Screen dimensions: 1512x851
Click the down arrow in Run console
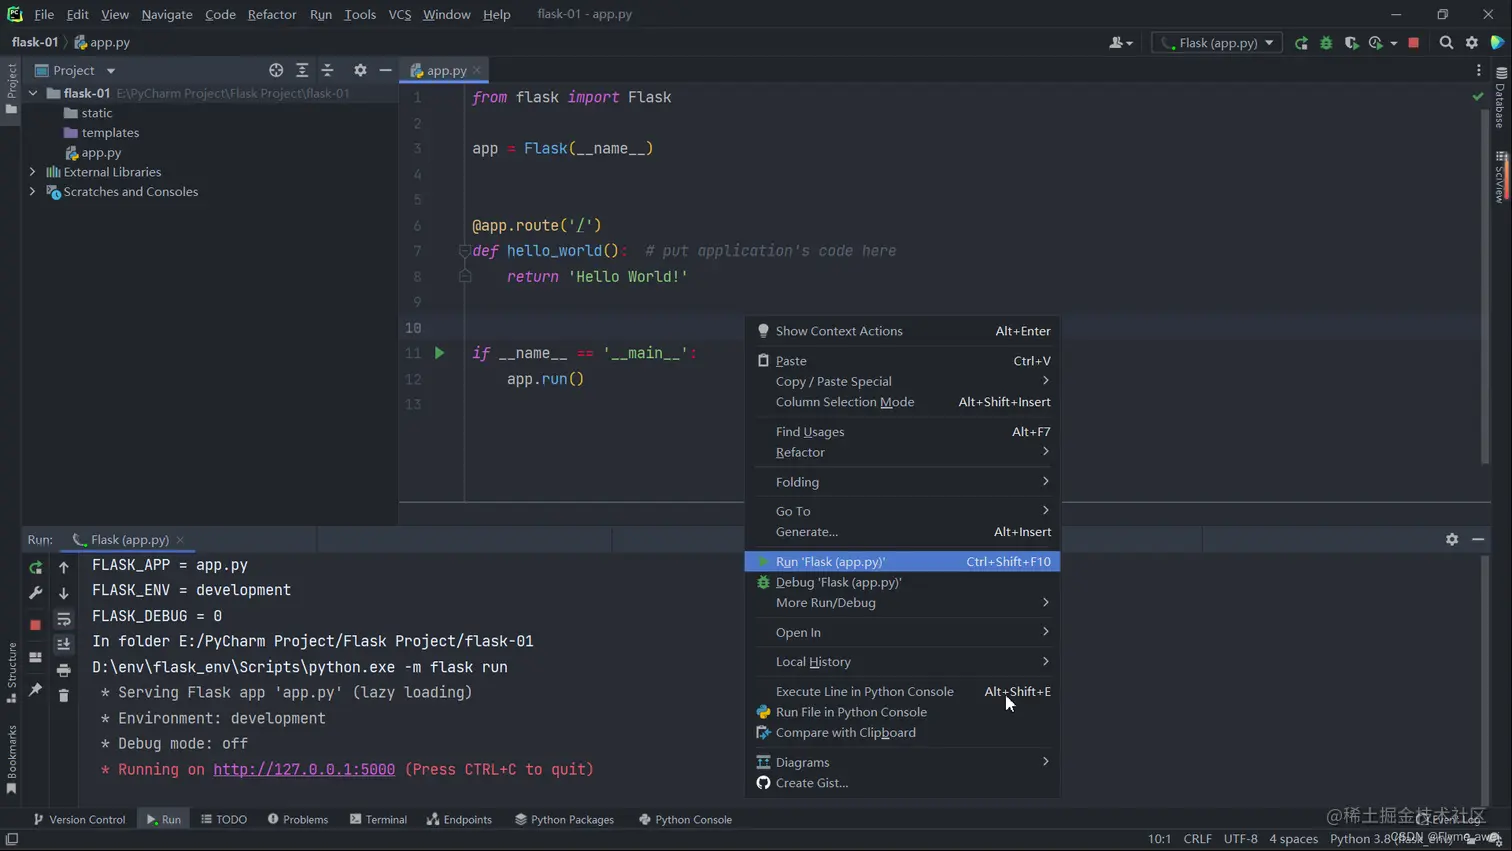[64, 593]
